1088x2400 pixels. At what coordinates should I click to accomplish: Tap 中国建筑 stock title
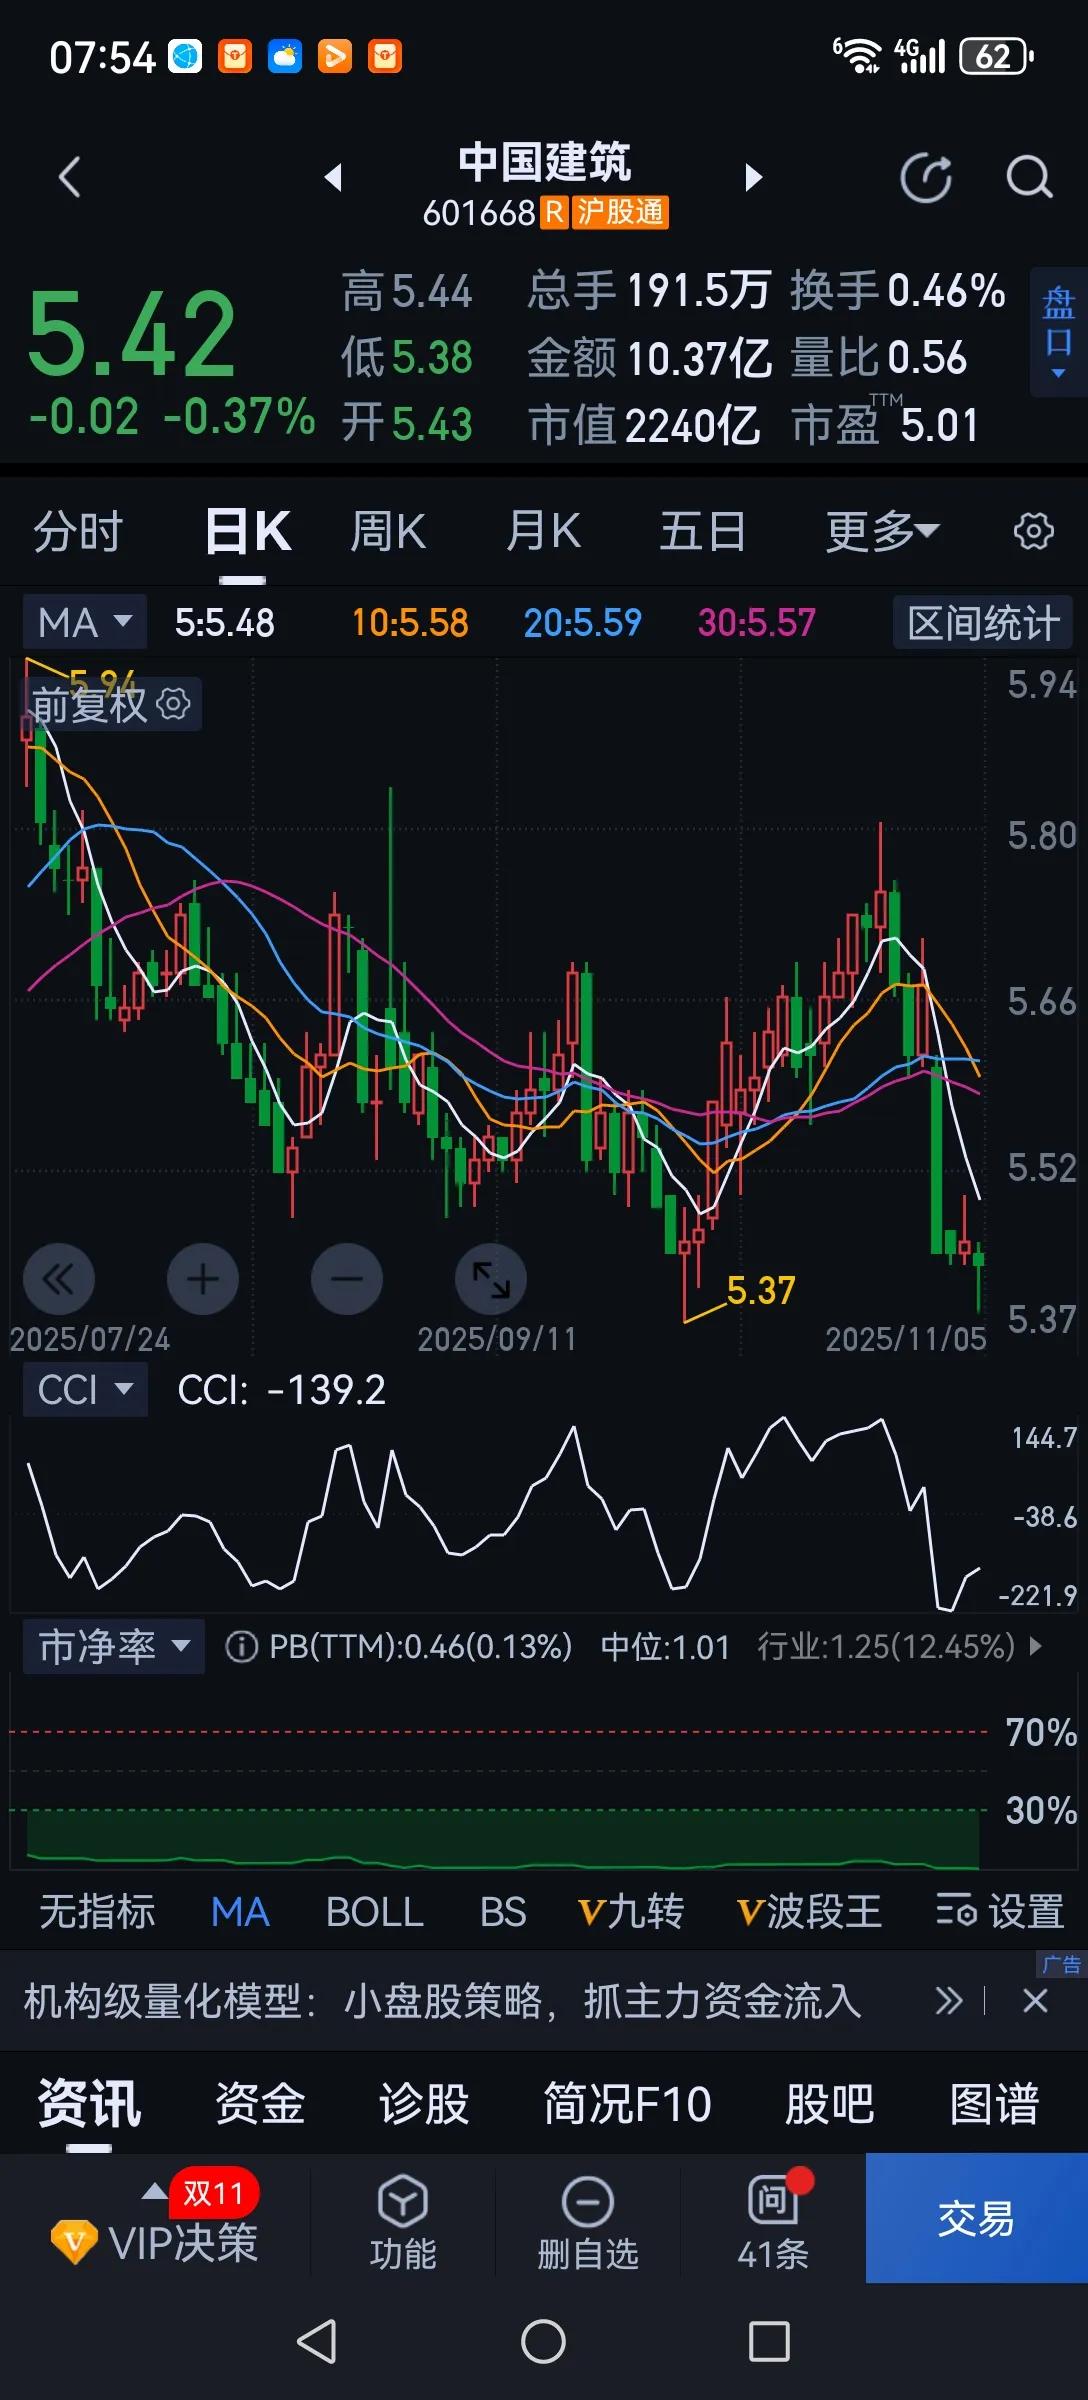544,161
